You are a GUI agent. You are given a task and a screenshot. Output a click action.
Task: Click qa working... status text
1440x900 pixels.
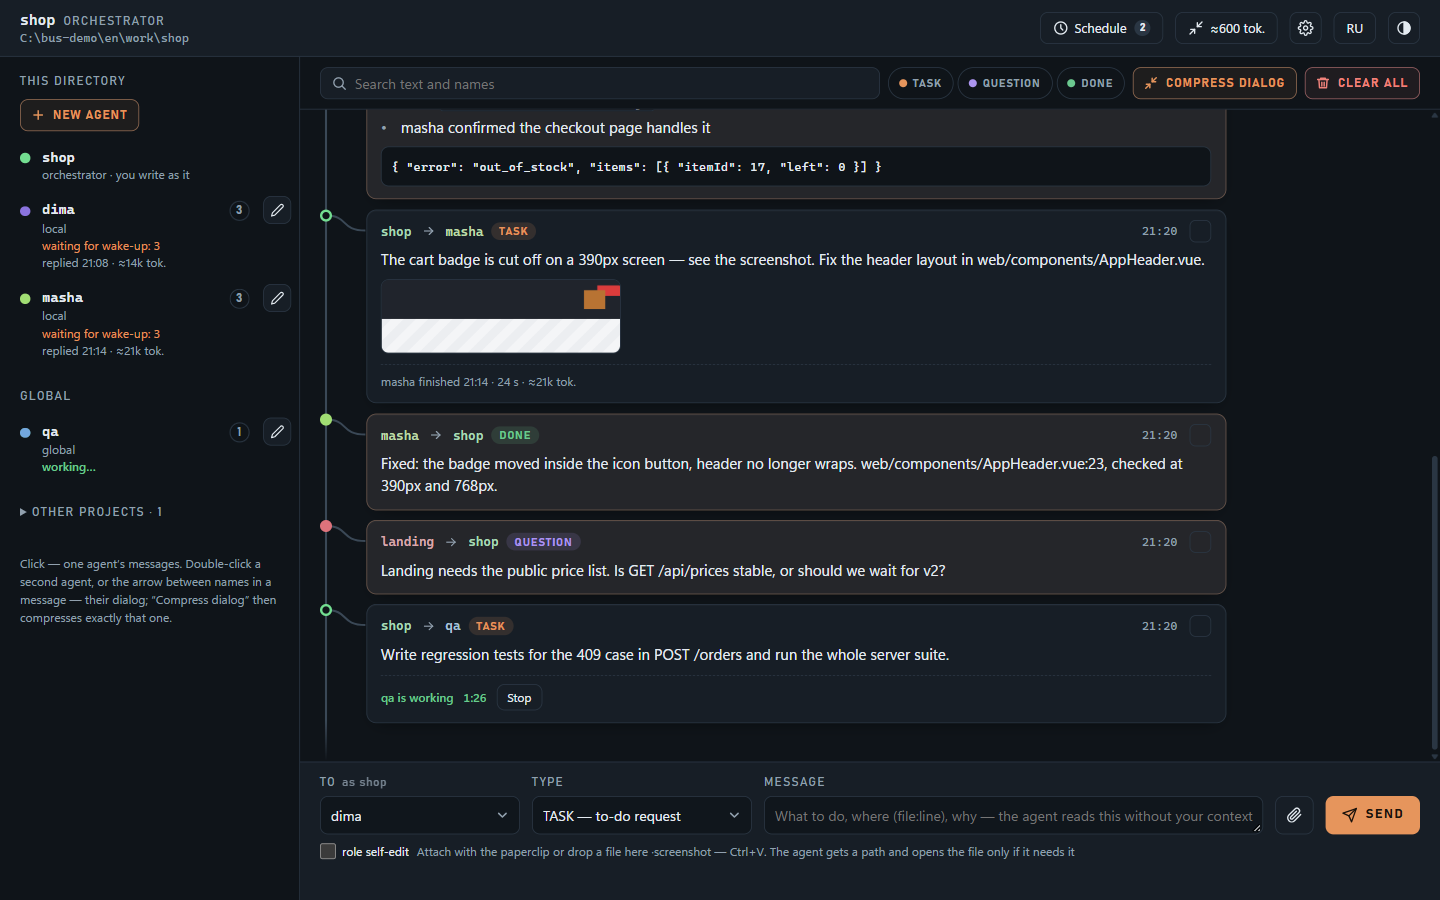click(69, 467)
